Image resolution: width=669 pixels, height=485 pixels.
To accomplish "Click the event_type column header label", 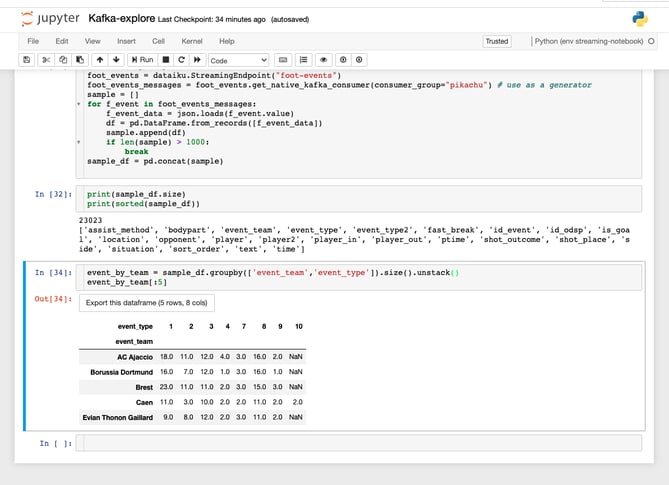I will (x=135, y=326).
